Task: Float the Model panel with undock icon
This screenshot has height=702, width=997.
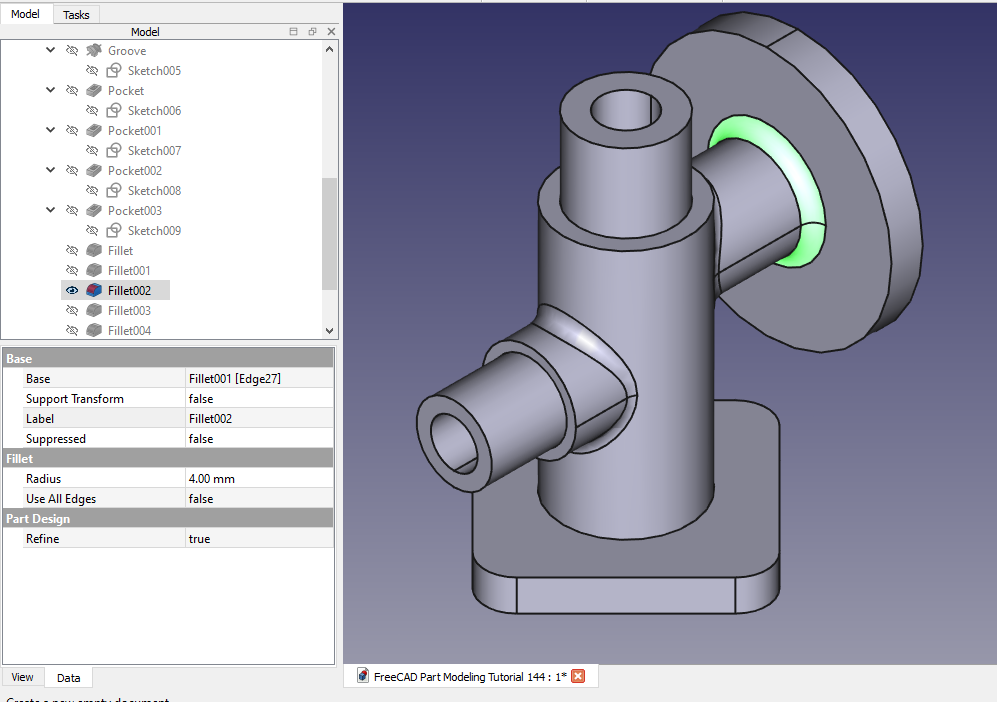Action: point(312,32)
